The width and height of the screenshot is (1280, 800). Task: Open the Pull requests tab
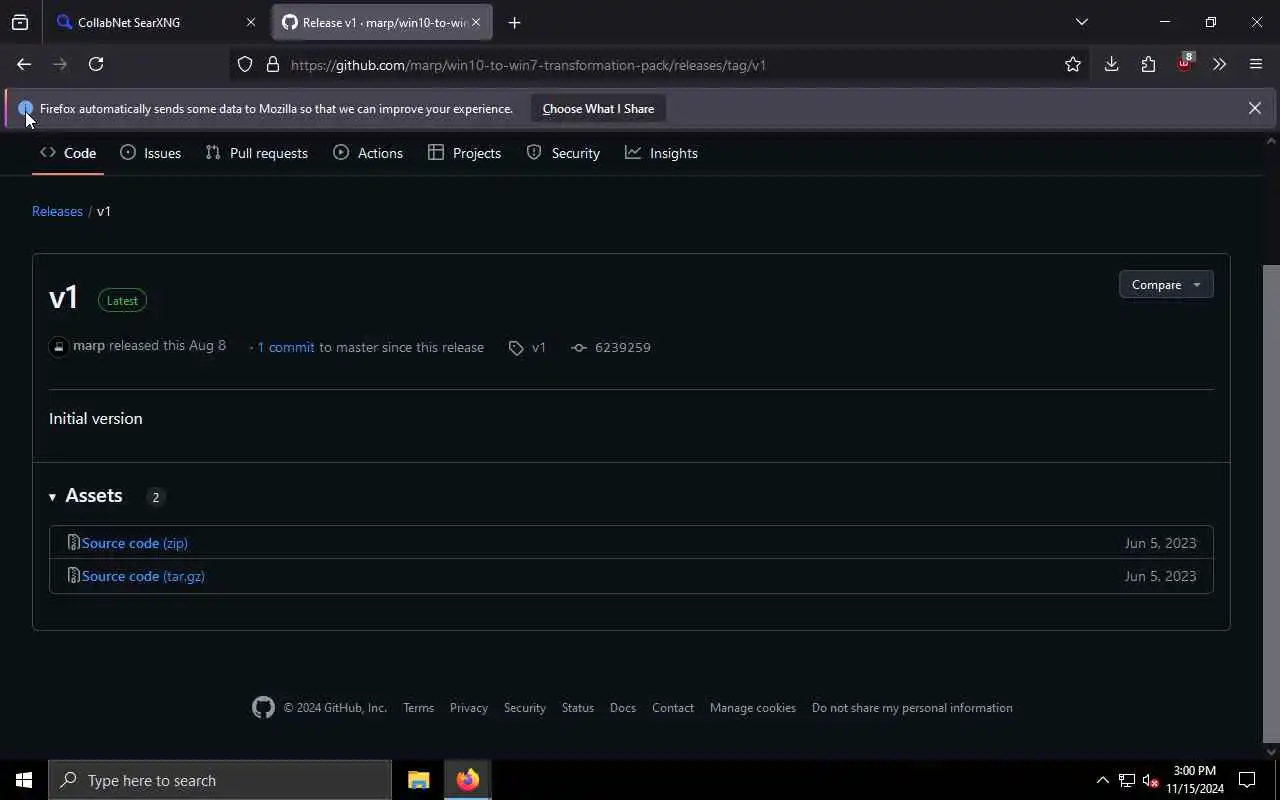click(x=257, y=153)
